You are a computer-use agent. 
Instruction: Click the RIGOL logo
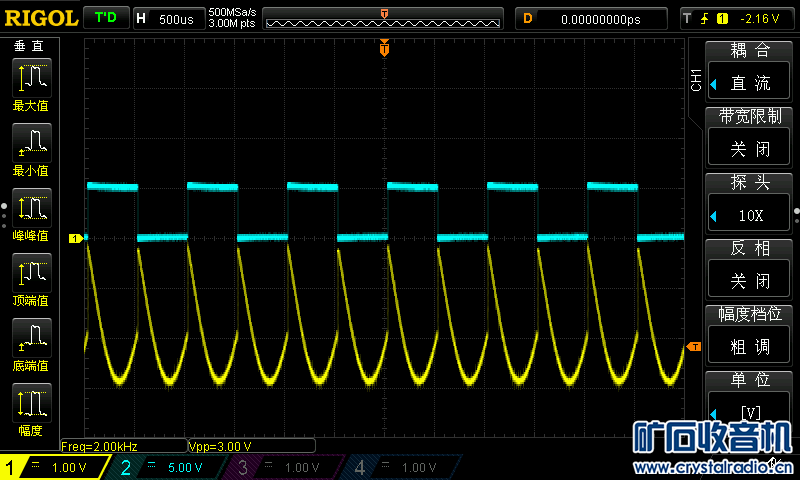coord(41,18)
